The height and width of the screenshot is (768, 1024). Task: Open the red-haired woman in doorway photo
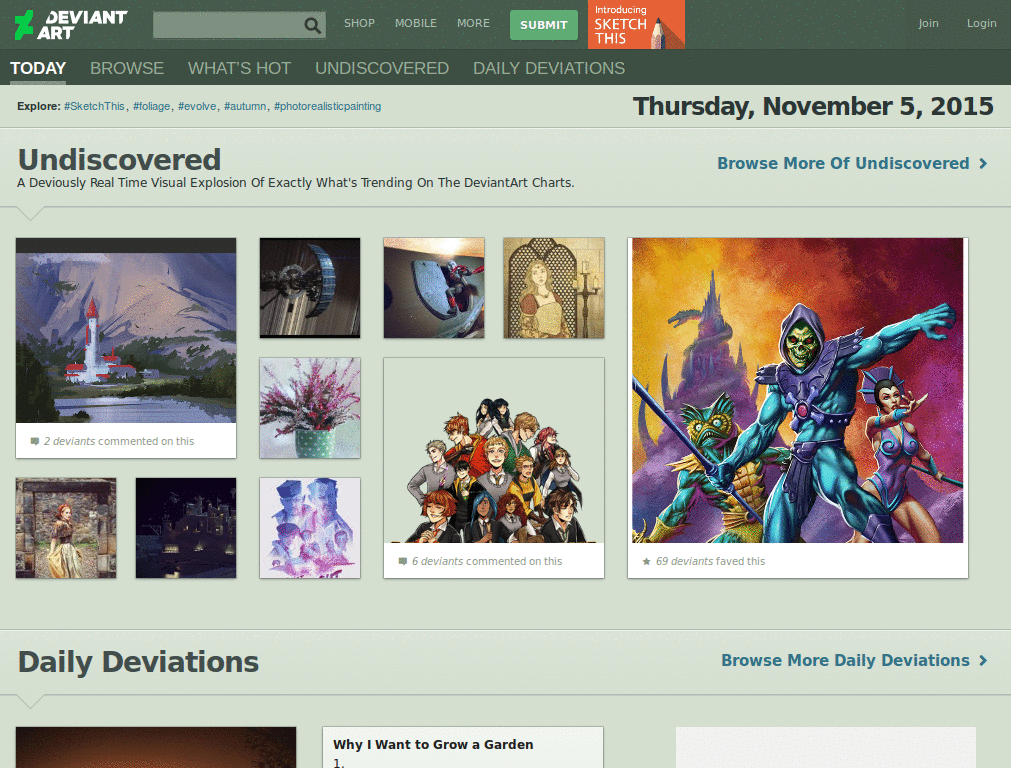pos(66,528)
